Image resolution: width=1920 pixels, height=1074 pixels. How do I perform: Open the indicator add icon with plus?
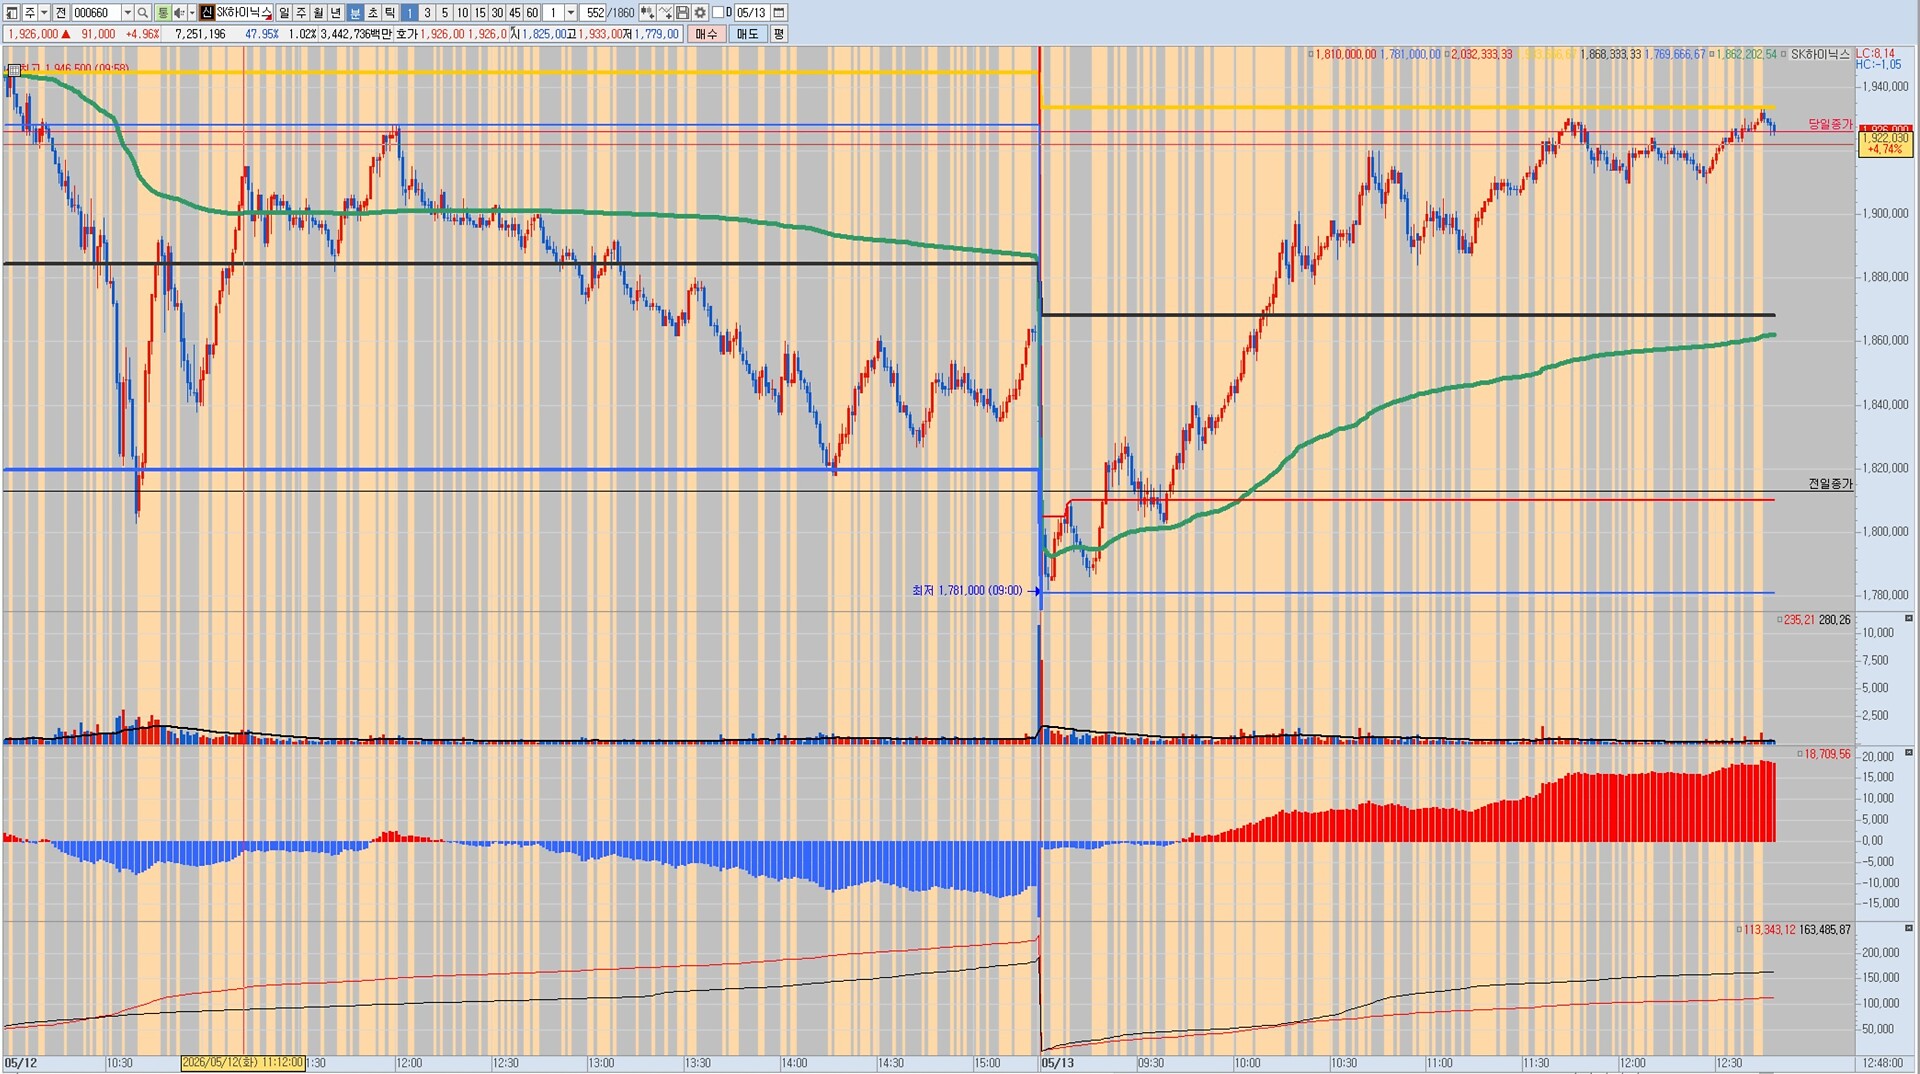647,13
